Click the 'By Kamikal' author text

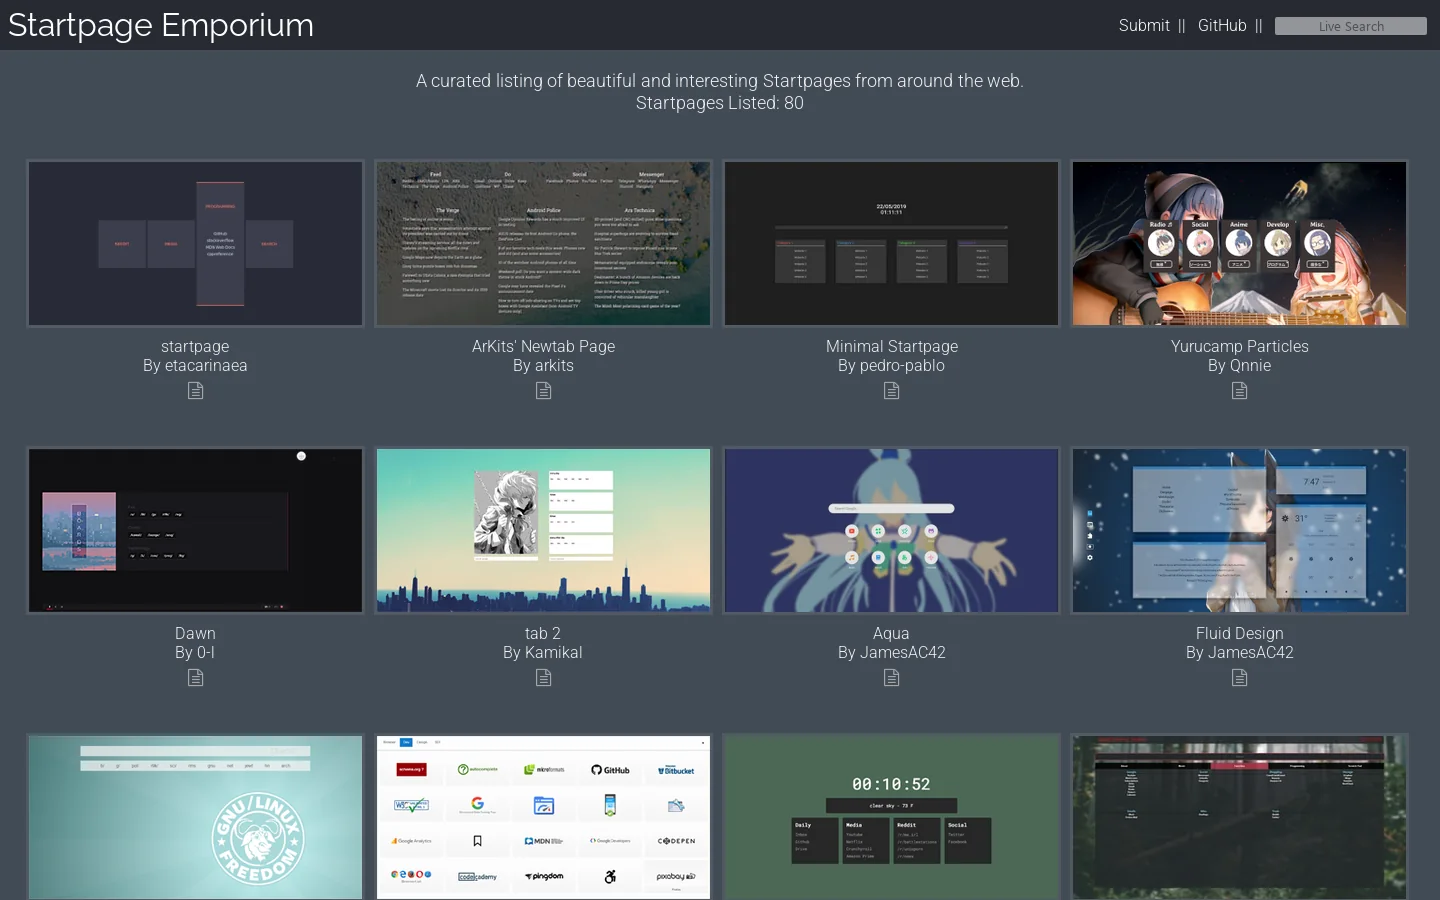tap(543, 652)
